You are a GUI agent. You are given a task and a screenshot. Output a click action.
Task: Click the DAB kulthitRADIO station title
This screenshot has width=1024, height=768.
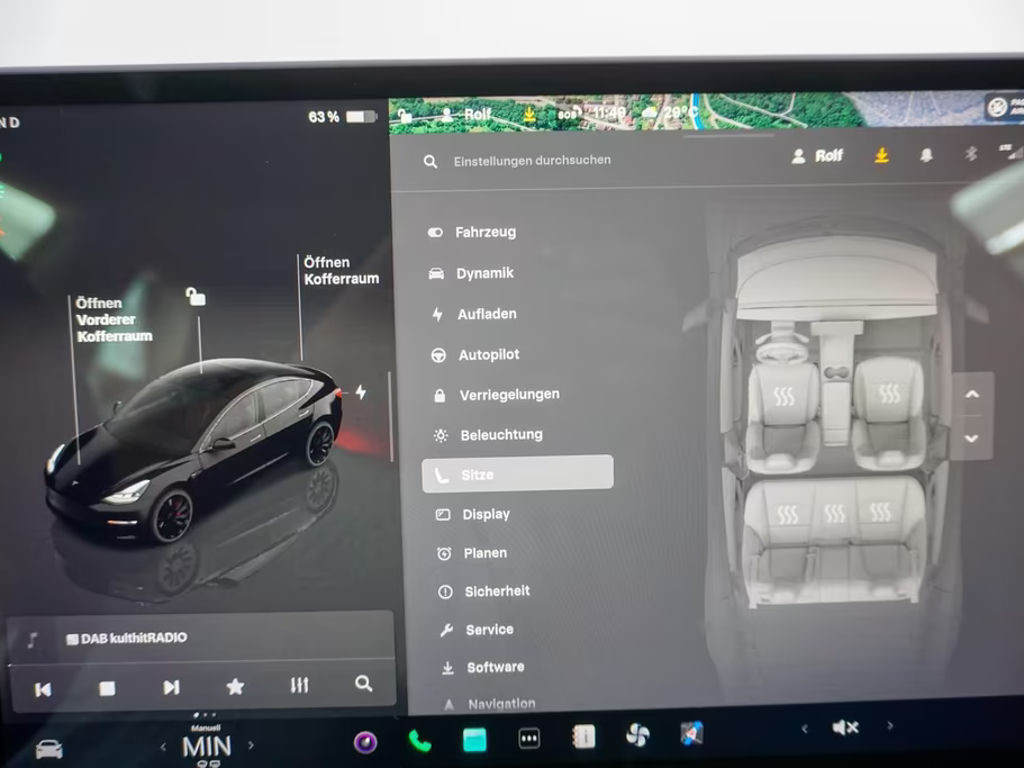133,638
